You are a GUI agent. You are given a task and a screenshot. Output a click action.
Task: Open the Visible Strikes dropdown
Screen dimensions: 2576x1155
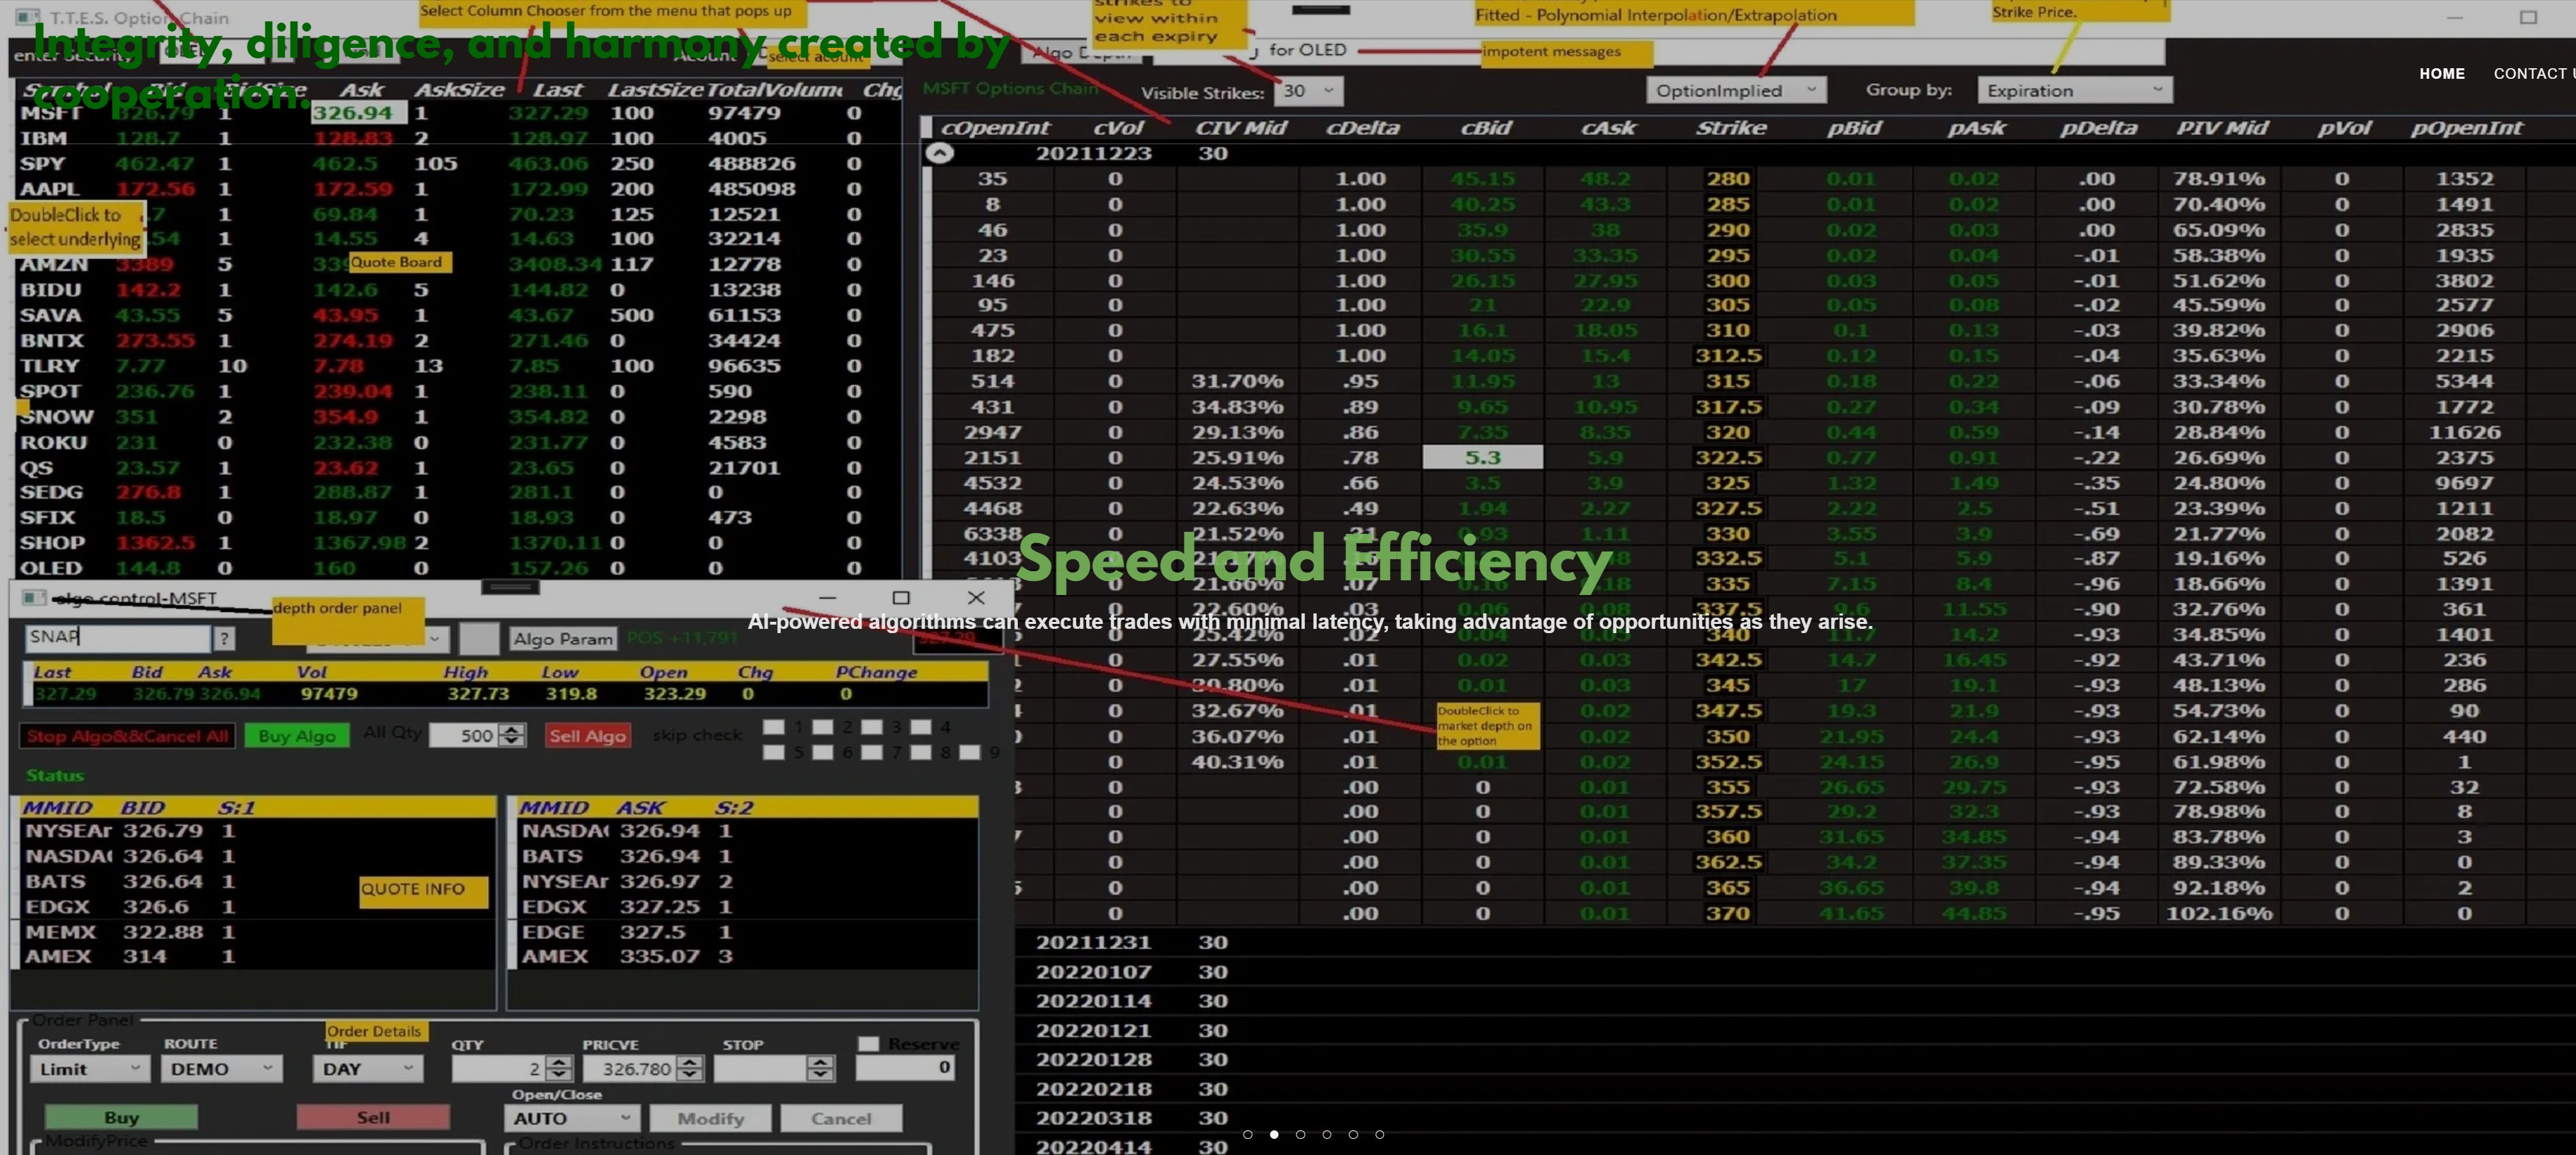click(1308, 91)
